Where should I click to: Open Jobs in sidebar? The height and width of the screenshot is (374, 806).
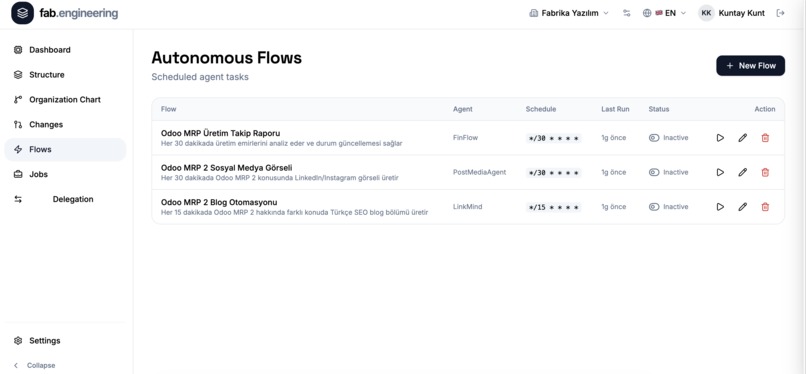[x=65, y=174]
